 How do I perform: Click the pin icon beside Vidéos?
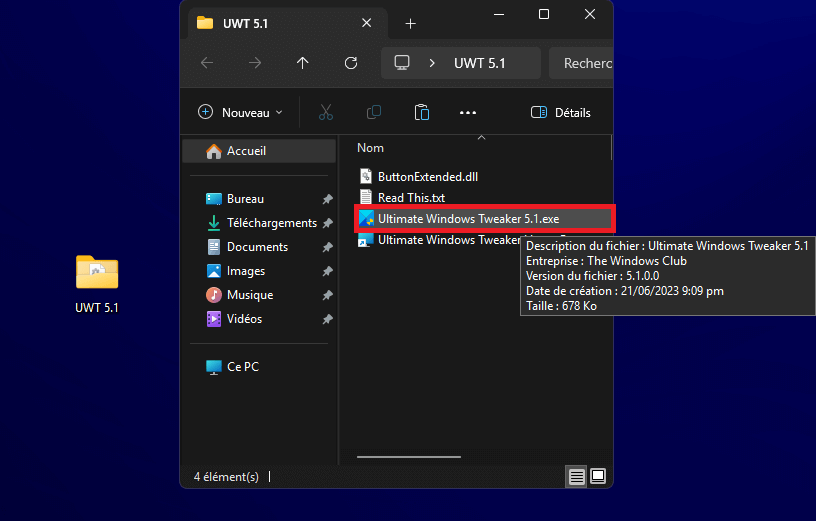point(327,319)
